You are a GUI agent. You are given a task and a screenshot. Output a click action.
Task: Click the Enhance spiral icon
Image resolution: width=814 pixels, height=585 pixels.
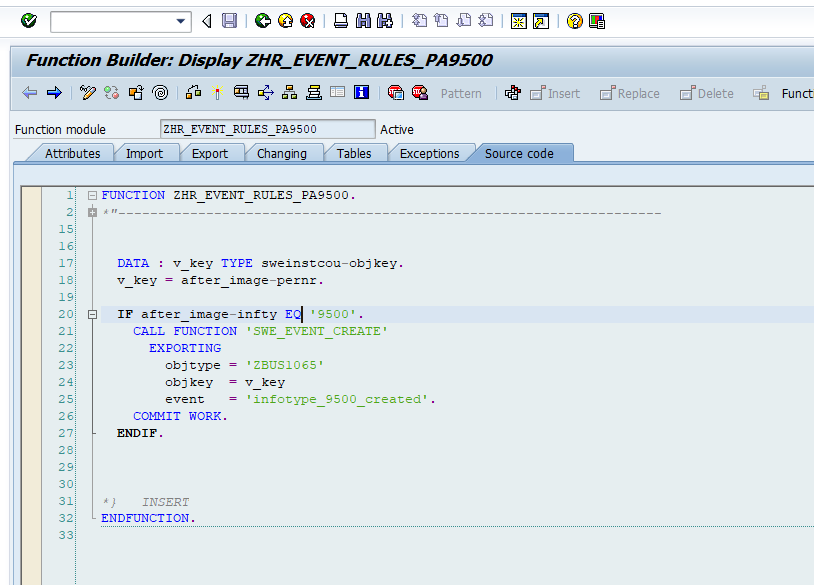(x=160, y=93)
